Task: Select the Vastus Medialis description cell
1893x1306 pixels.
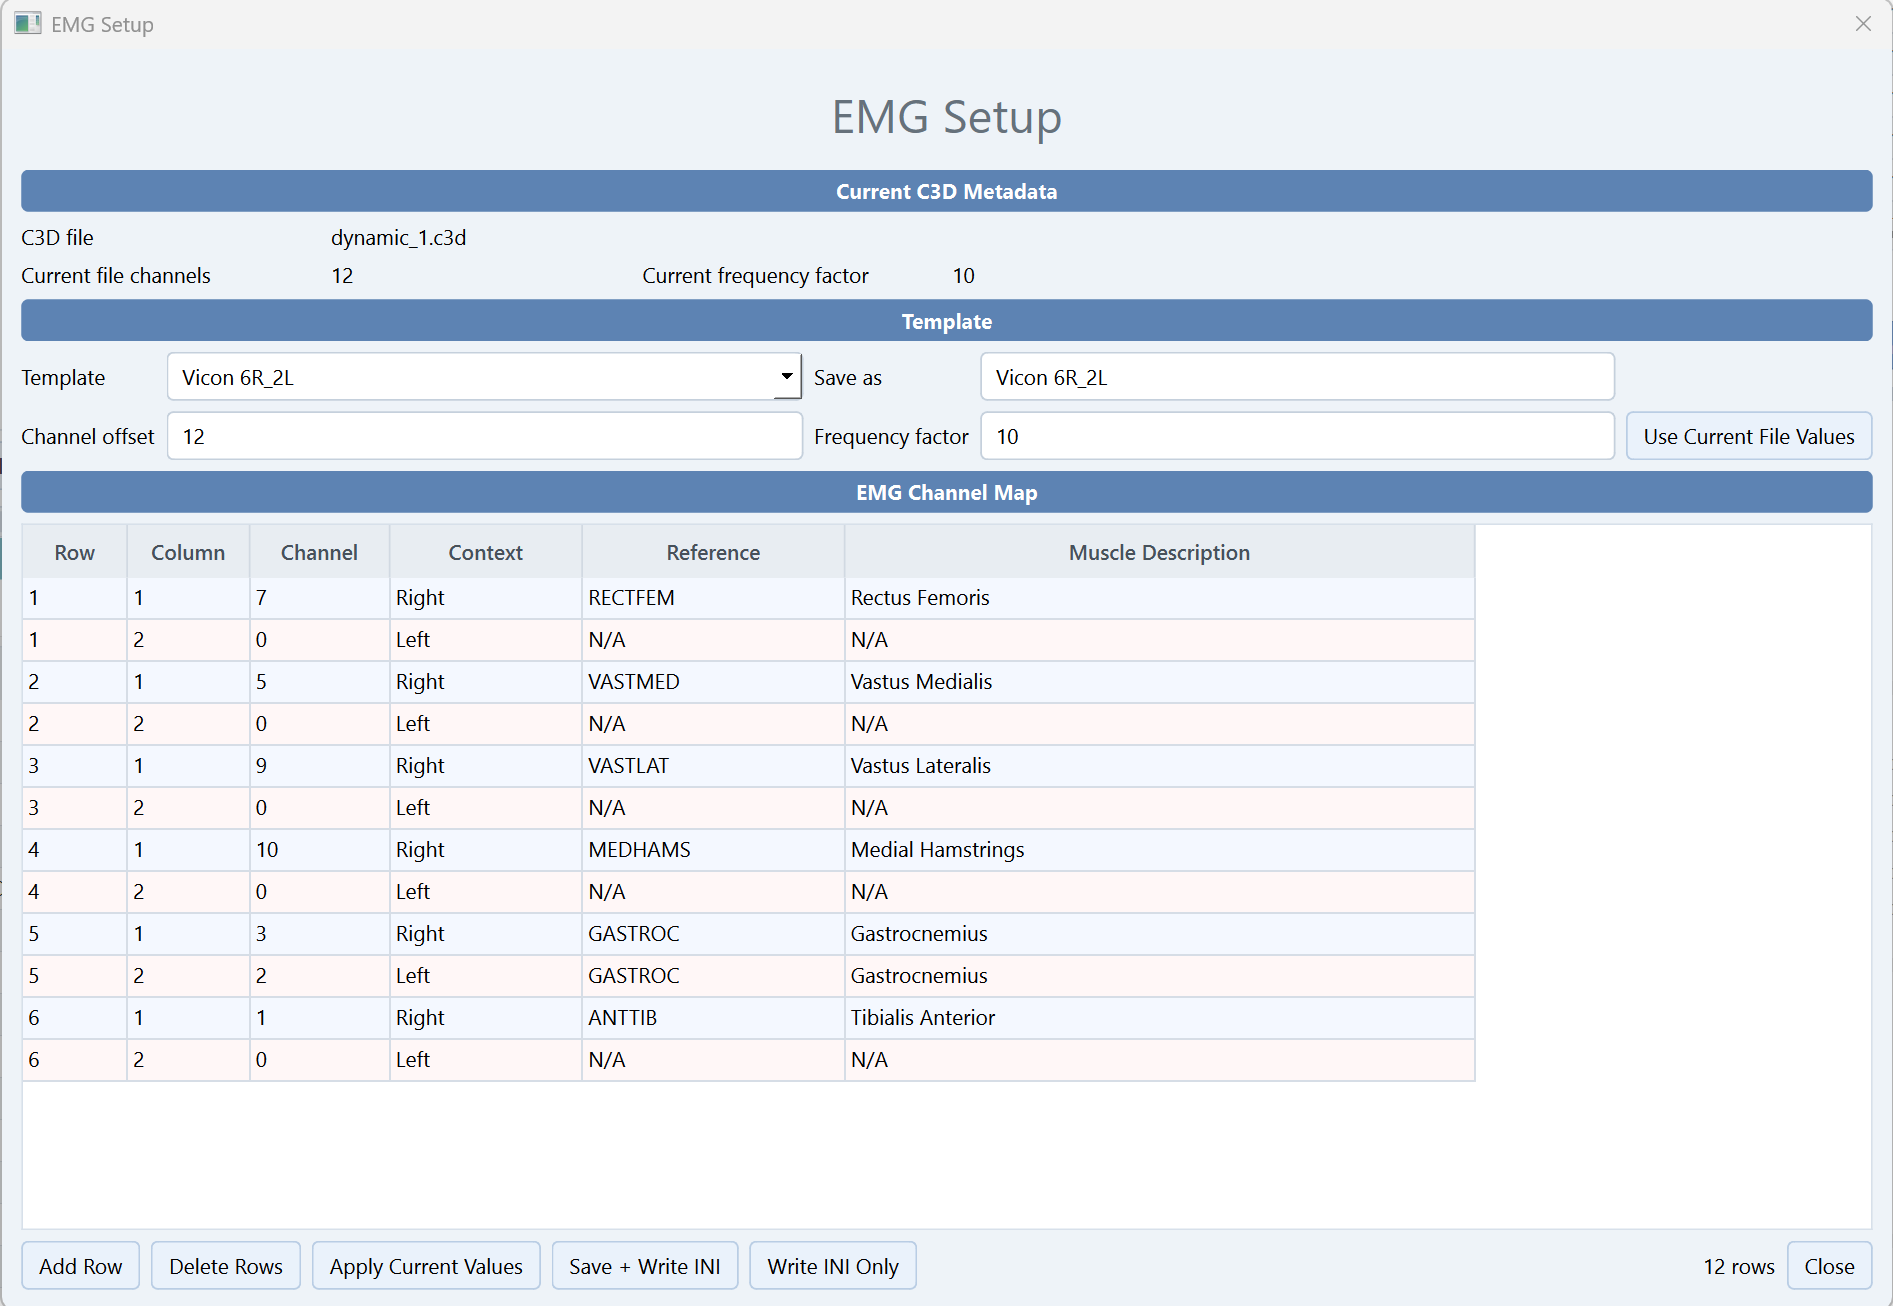Action: point(1159,682)
